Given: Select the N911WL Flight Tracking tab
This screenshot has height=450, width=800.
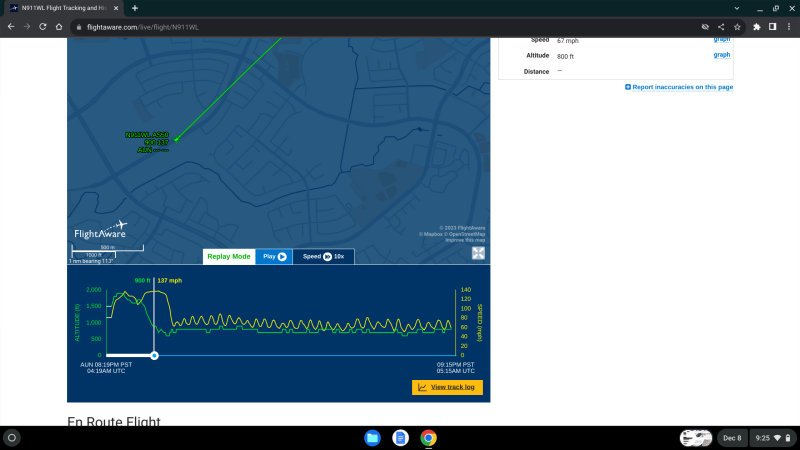Looking at the screenshot, I should point(62,8).
